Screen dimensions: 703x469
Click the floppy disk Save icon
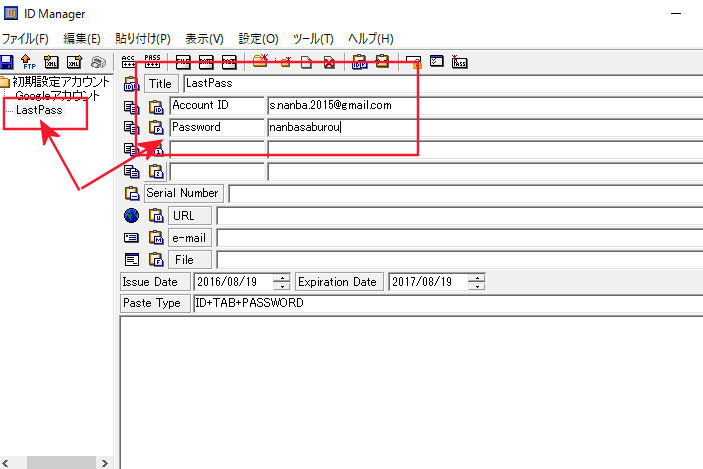point(7,62)
